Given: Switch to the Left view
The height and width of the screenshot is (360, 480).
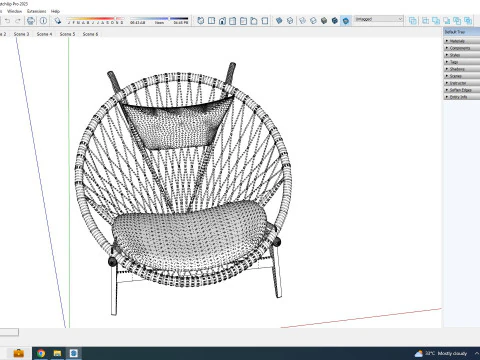Looking at the screenshot, I should (x=254, y=21).
